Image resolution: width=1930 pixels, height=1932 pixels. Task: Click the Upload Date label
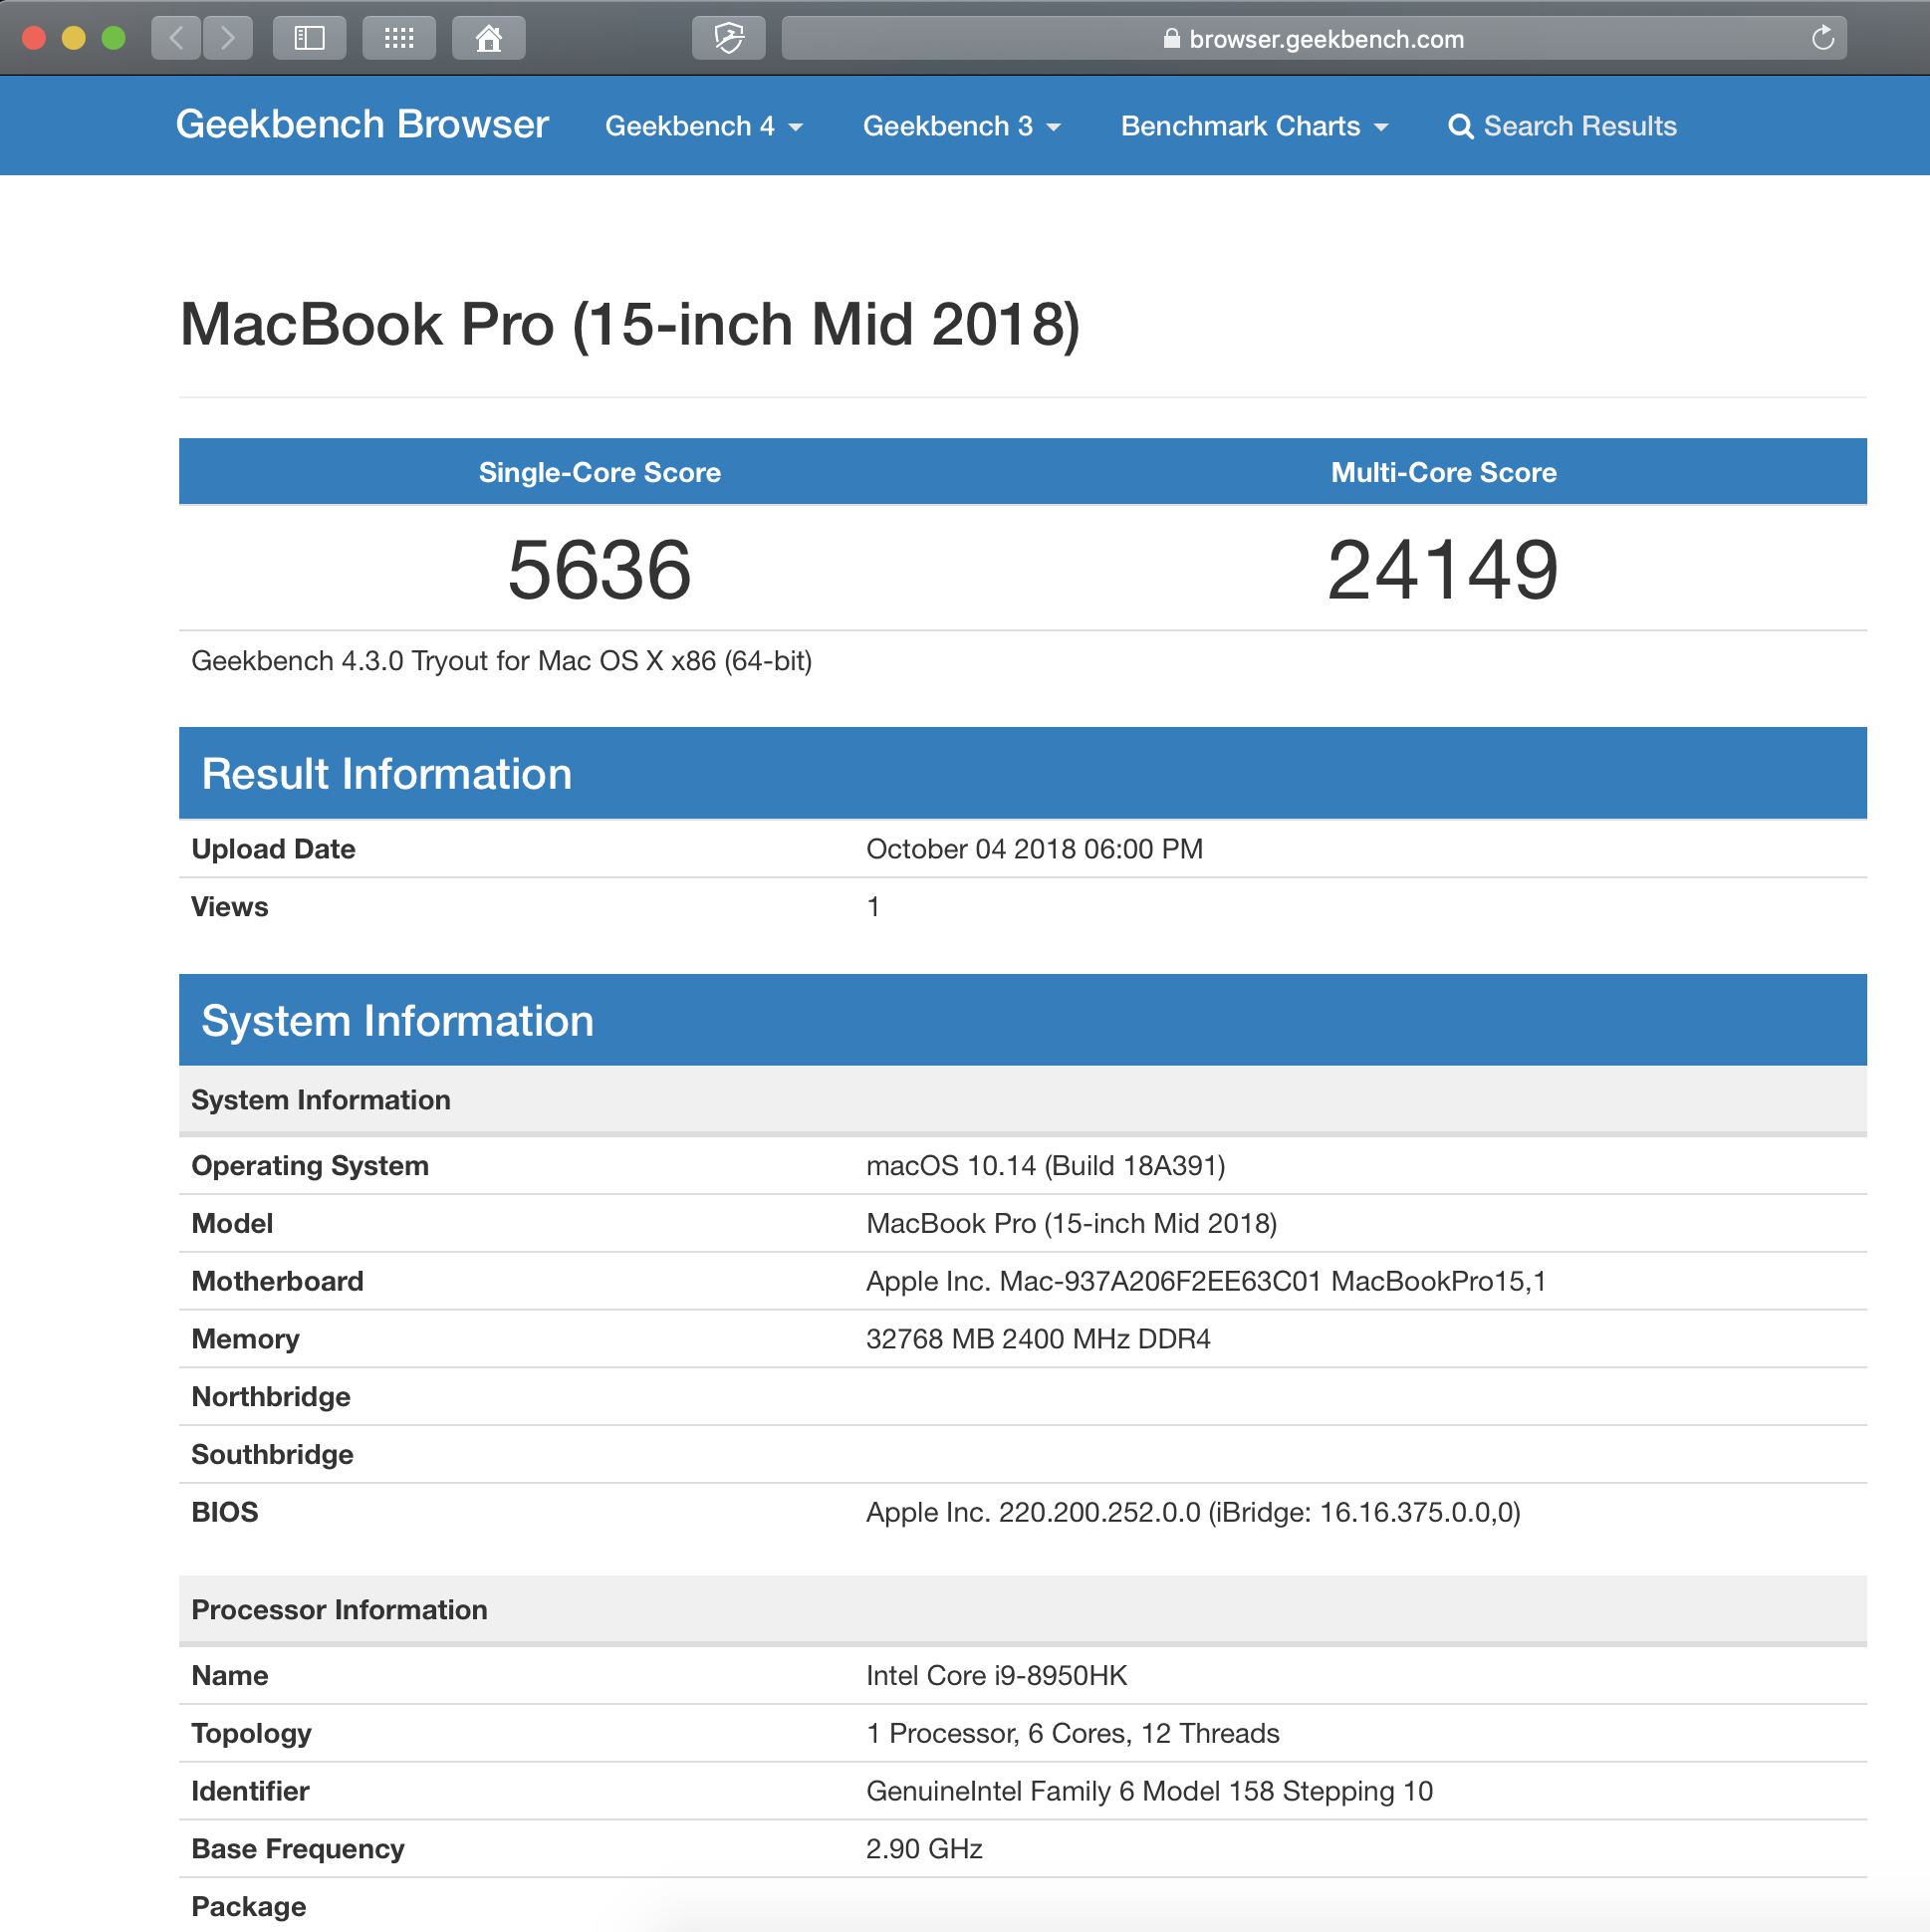point(273,849)
